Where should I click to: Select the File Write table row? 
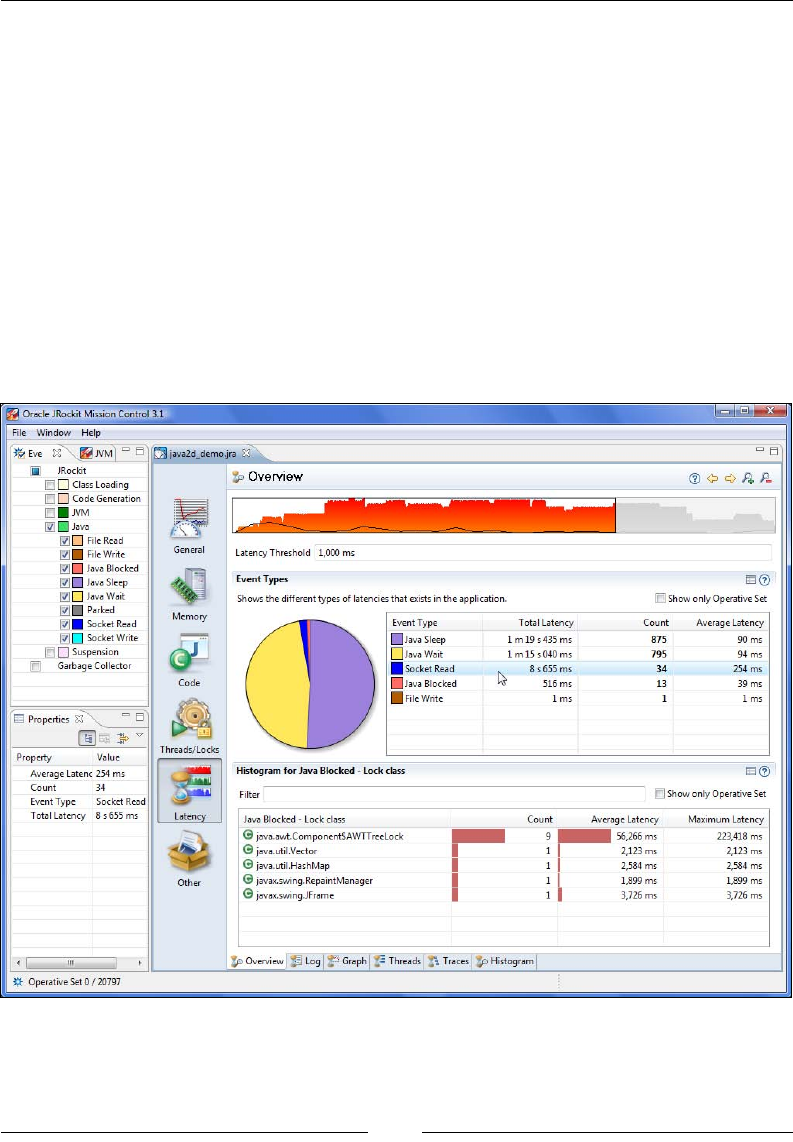pos(577,698)
